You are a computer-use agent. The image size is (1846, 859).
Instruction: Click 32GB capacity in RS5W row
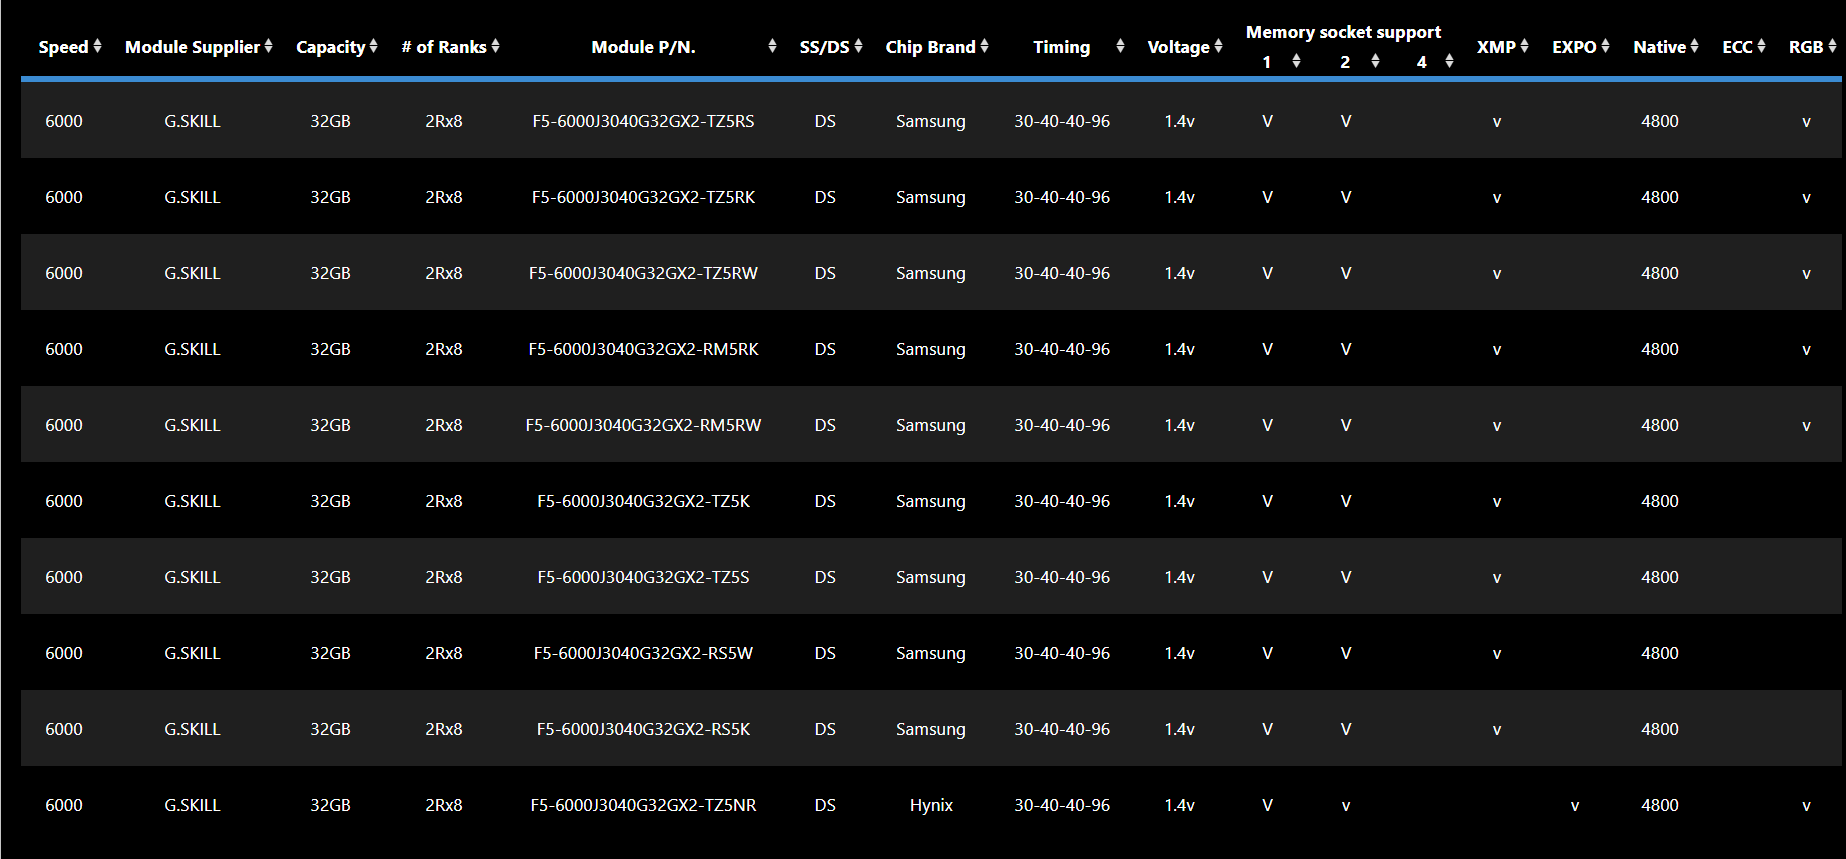(x=330, y=653)
